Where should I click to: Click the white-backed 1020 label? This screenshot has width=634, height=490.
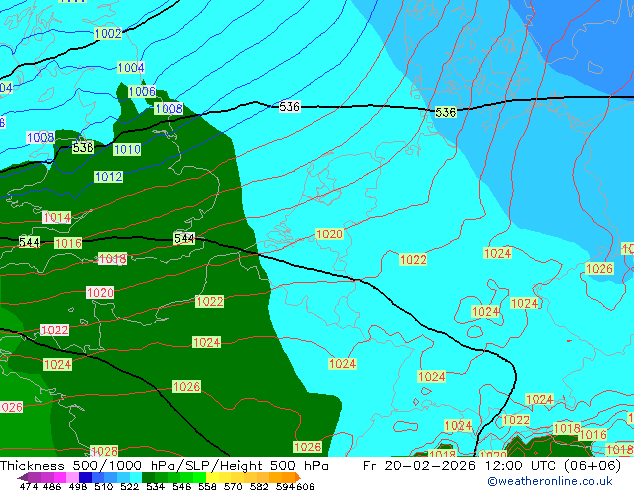(100, 293)
